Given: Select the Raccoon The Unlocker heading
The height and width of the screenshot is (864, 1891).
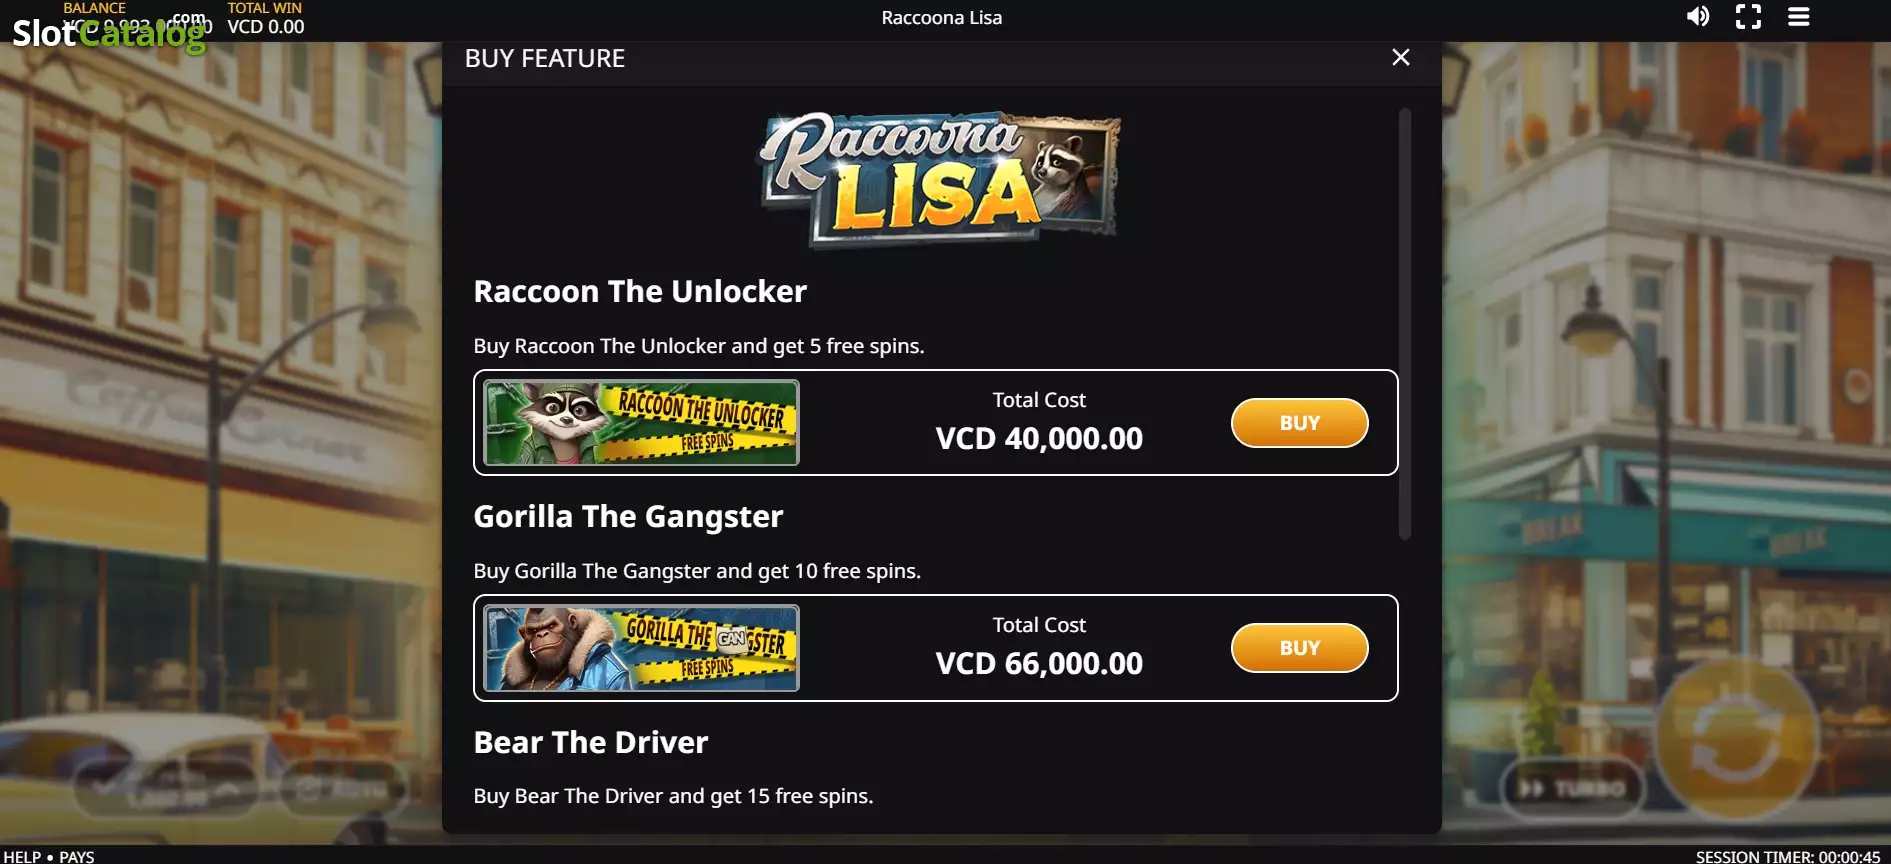Looking at the screenshot, I should click(x=640, y=291).
